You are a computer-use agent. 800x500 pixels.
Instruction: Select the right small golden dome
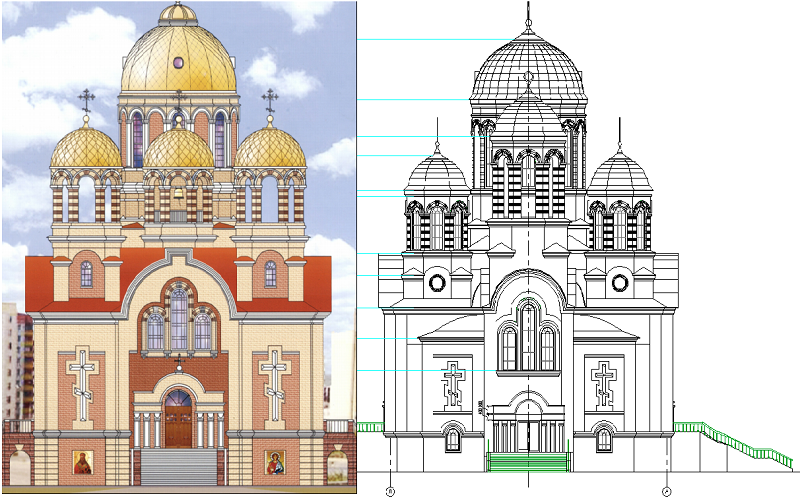[270, 150]
